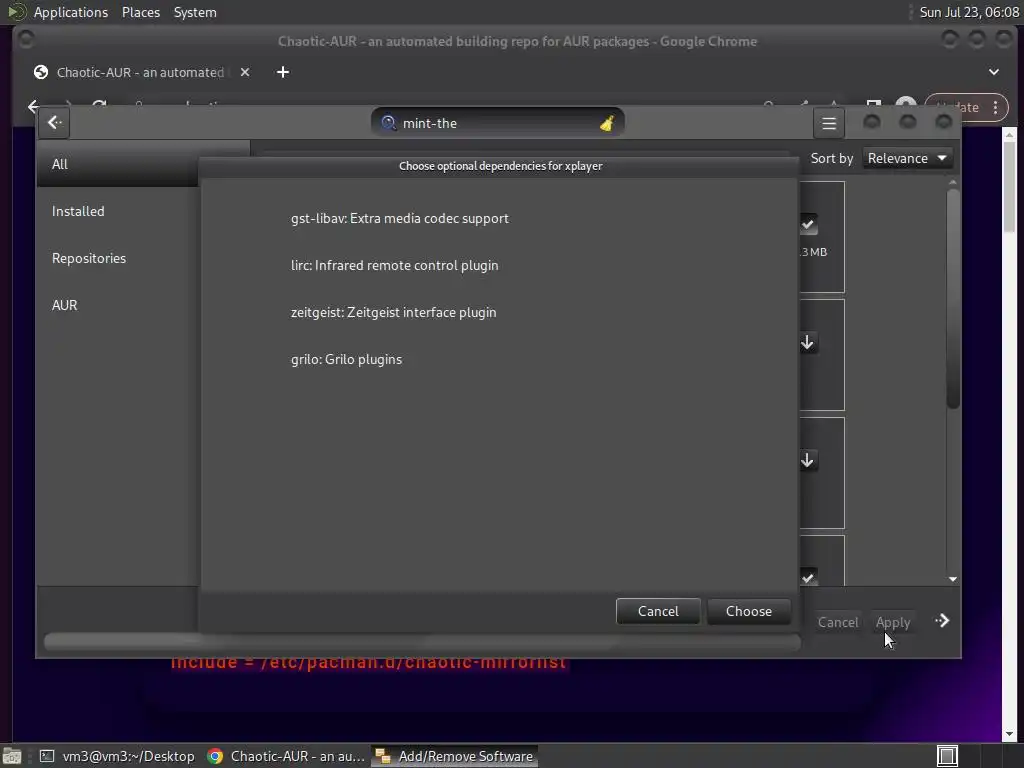Click the search magnifier icon beside mint-the
The image size is (1024, 768).
pos(389,123)
